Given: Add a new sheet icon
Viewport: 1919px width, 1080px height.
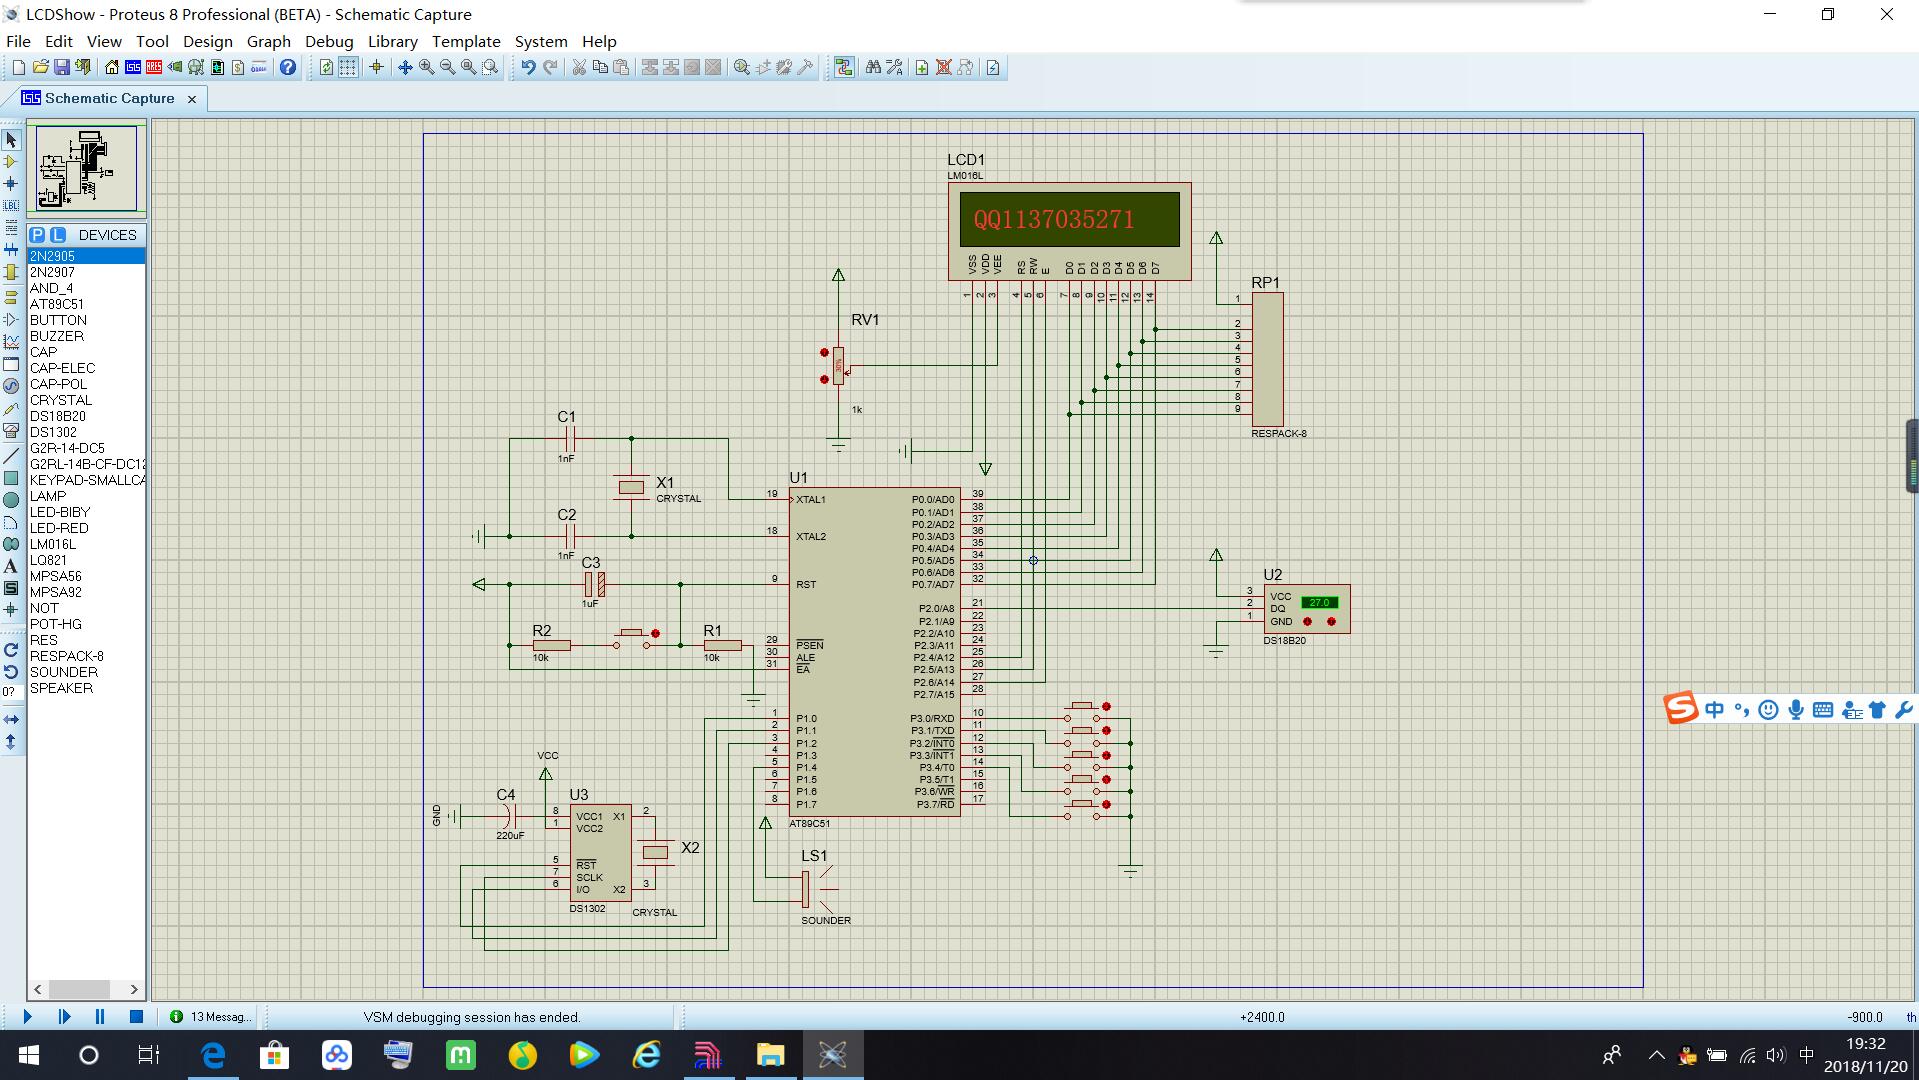Looking at the screenshot, I should [x=922, y=68].
